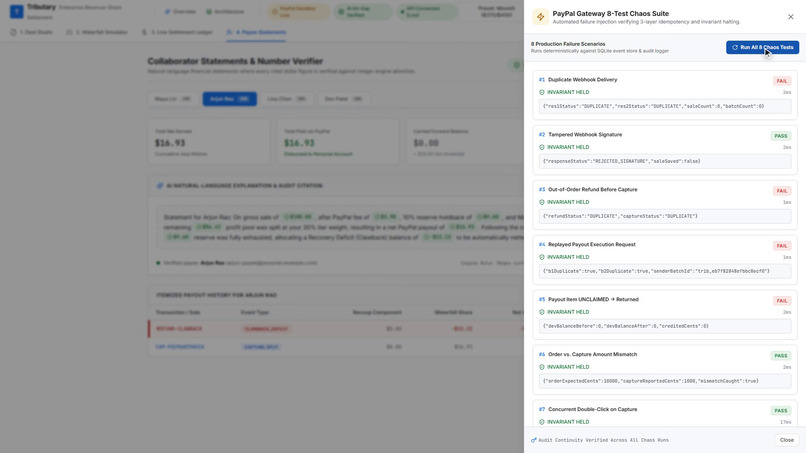The width and height of the screenshot is (806, 453).
Task: Open the Architecture link in the background header
Action: pos(225,11)
